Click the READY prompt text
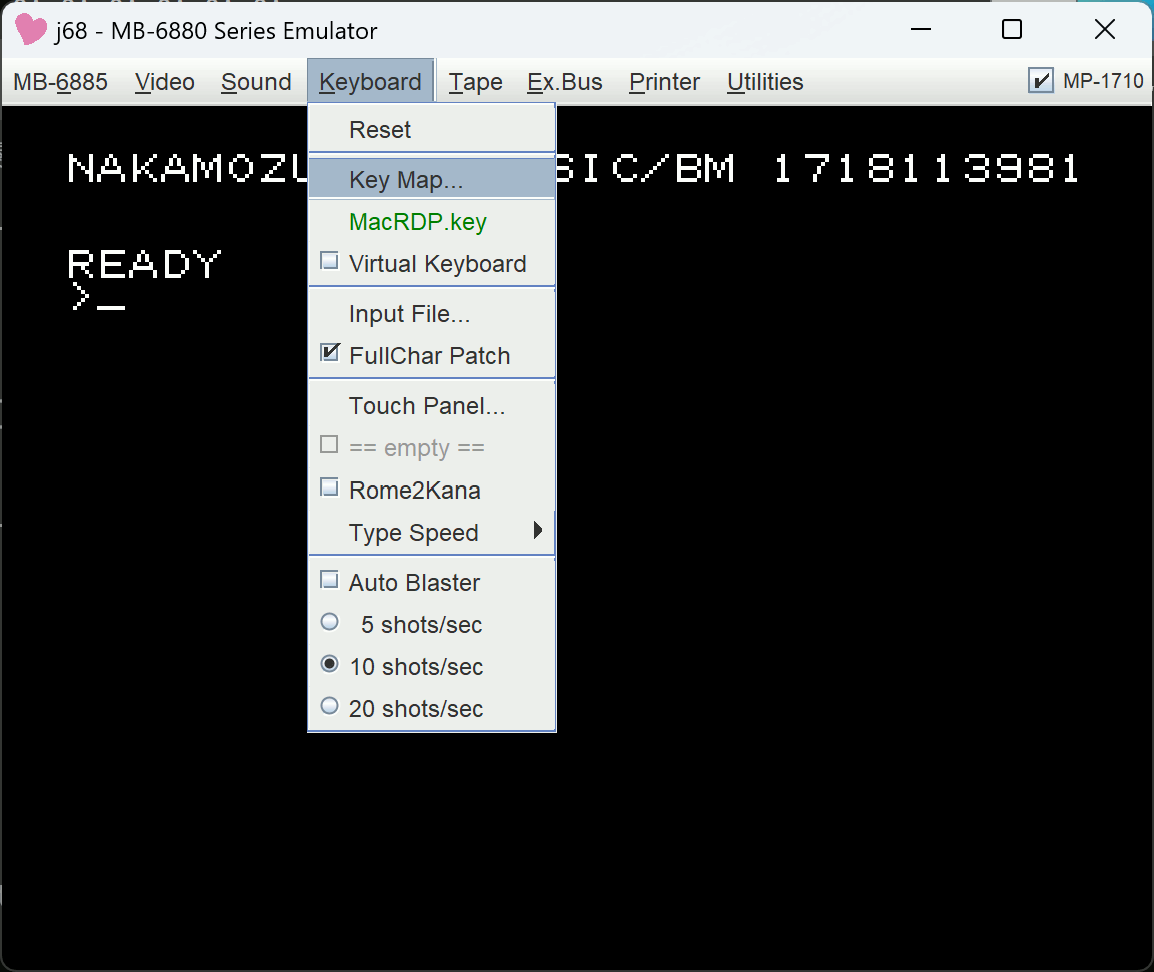The image size is (1154, 972). [144, 264]
